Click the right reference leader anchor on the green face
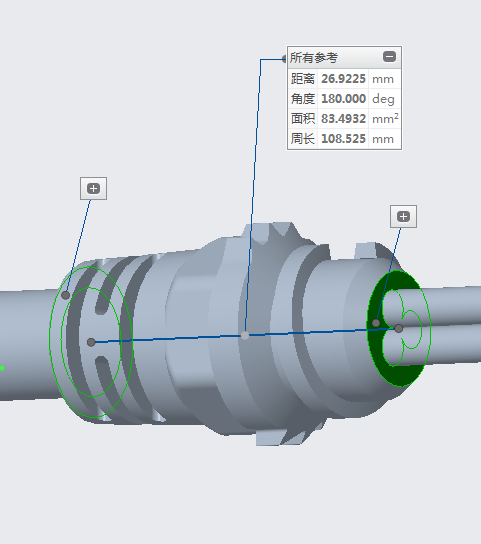 376,323
